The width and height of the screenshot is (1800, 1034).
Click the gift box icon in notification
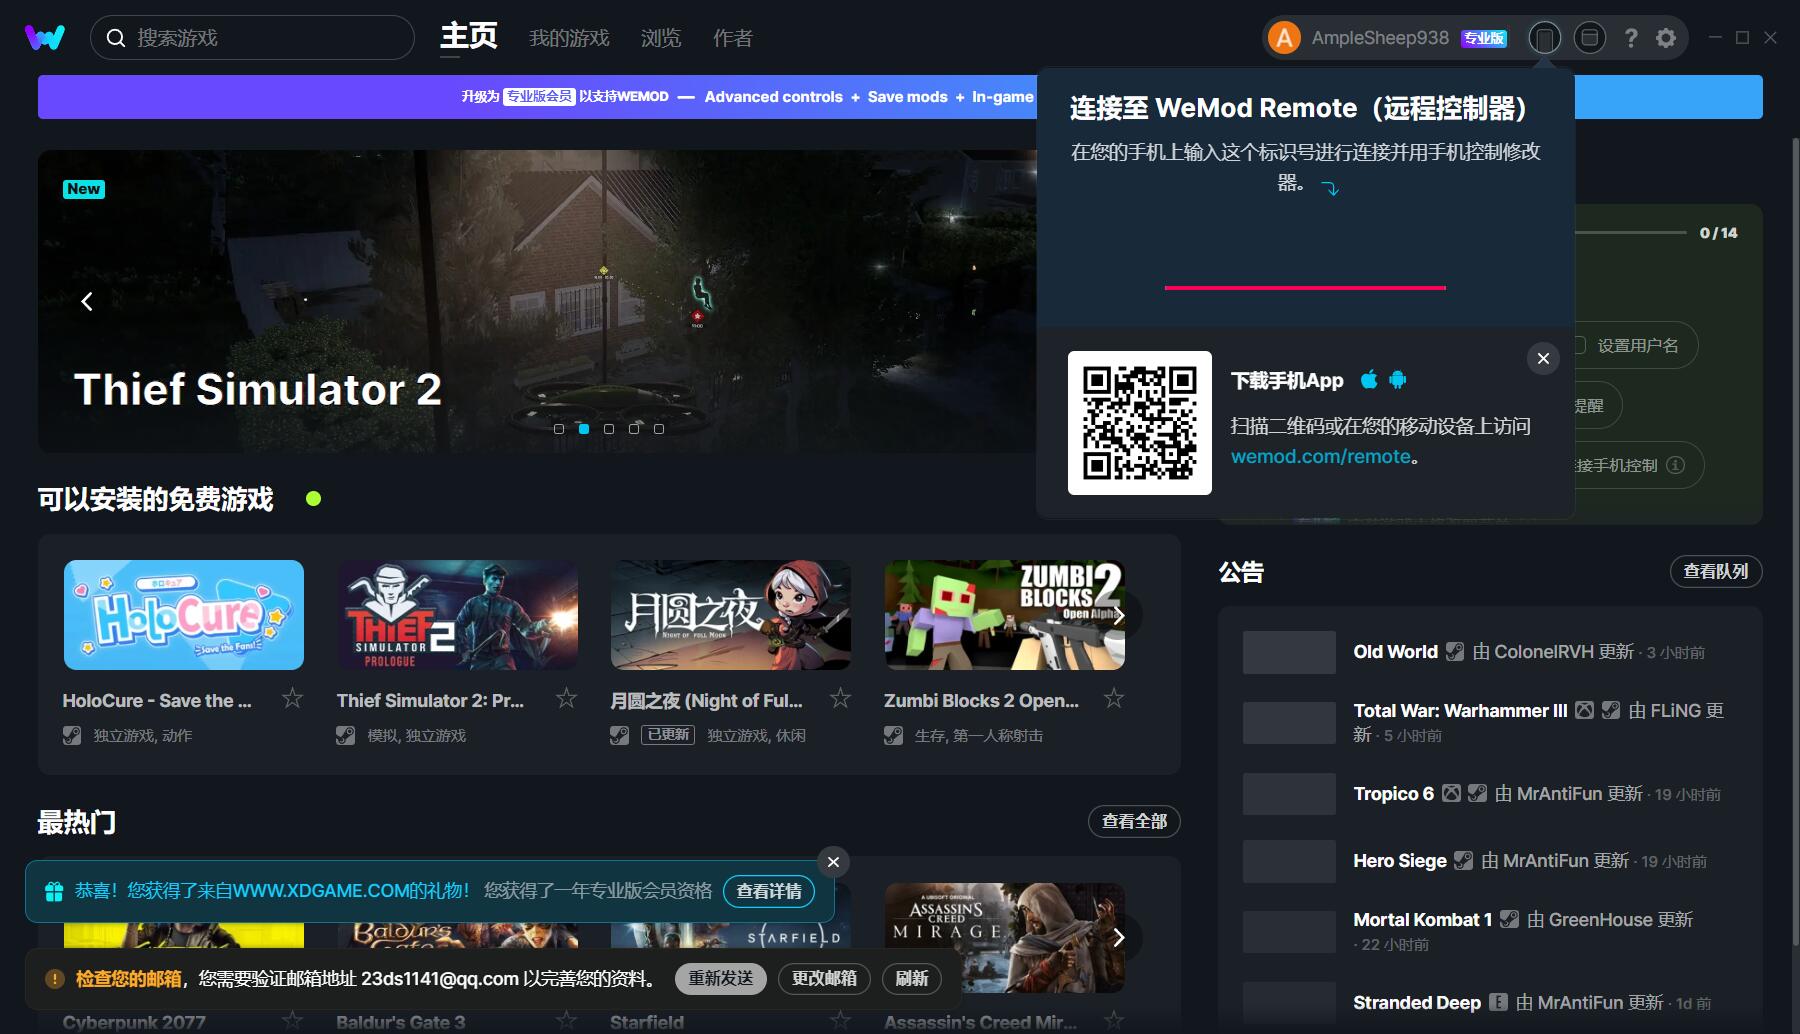point(54,891)
